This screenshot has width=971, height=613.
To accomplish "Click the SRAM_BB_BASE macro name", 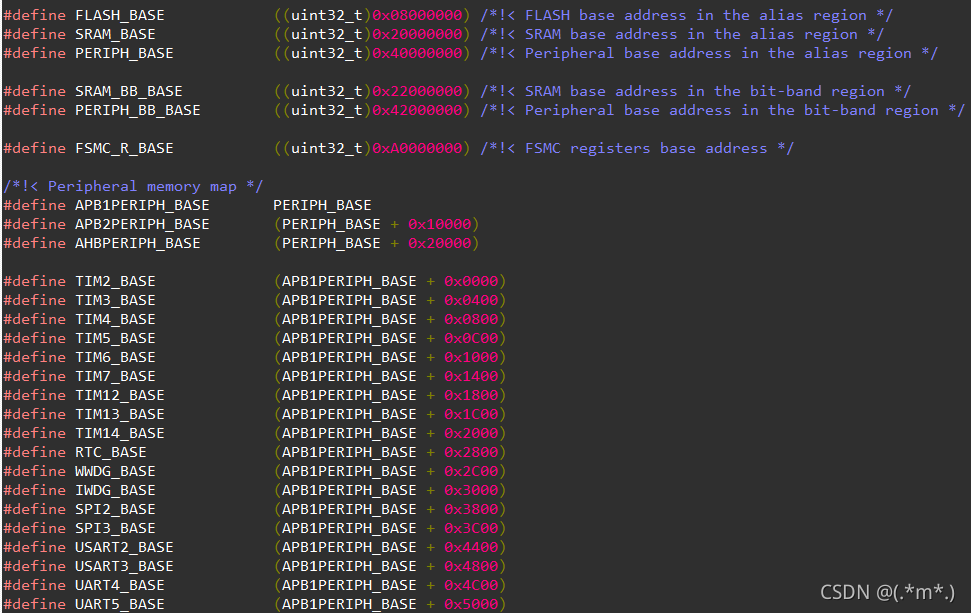I will point(129,92).
